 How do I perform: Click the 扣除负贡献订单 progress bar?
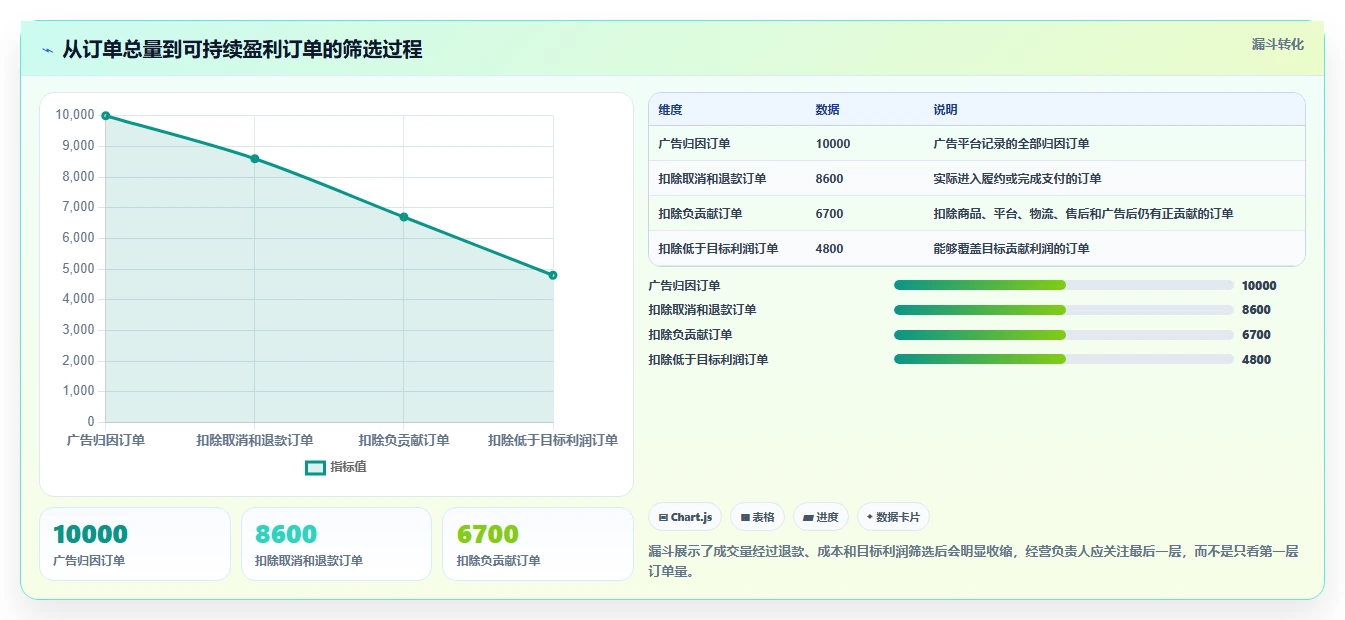coord(1064,334)
